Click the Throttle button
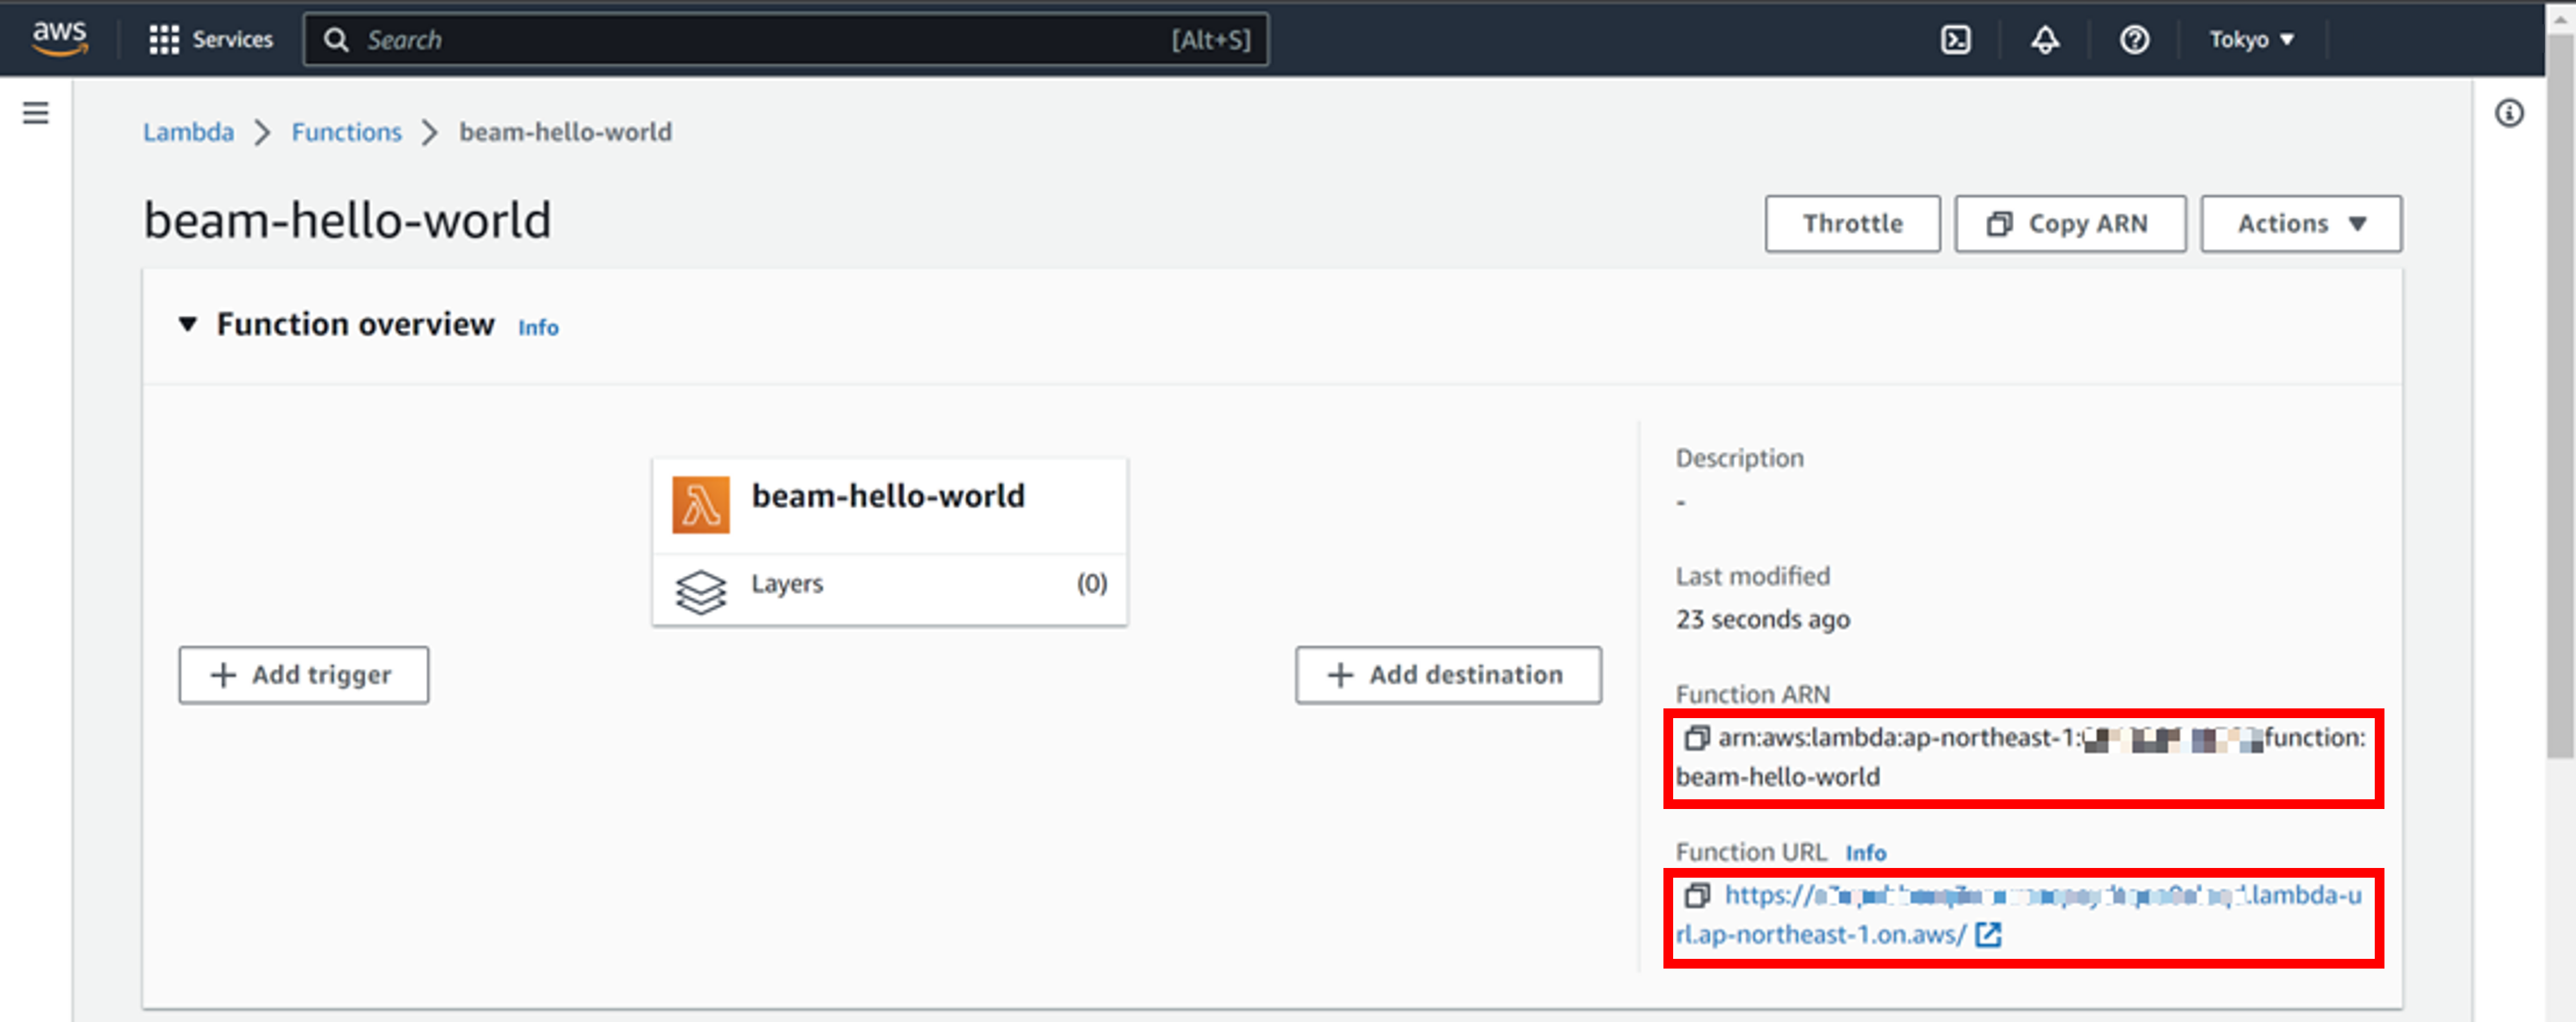 click(1852, 223)
